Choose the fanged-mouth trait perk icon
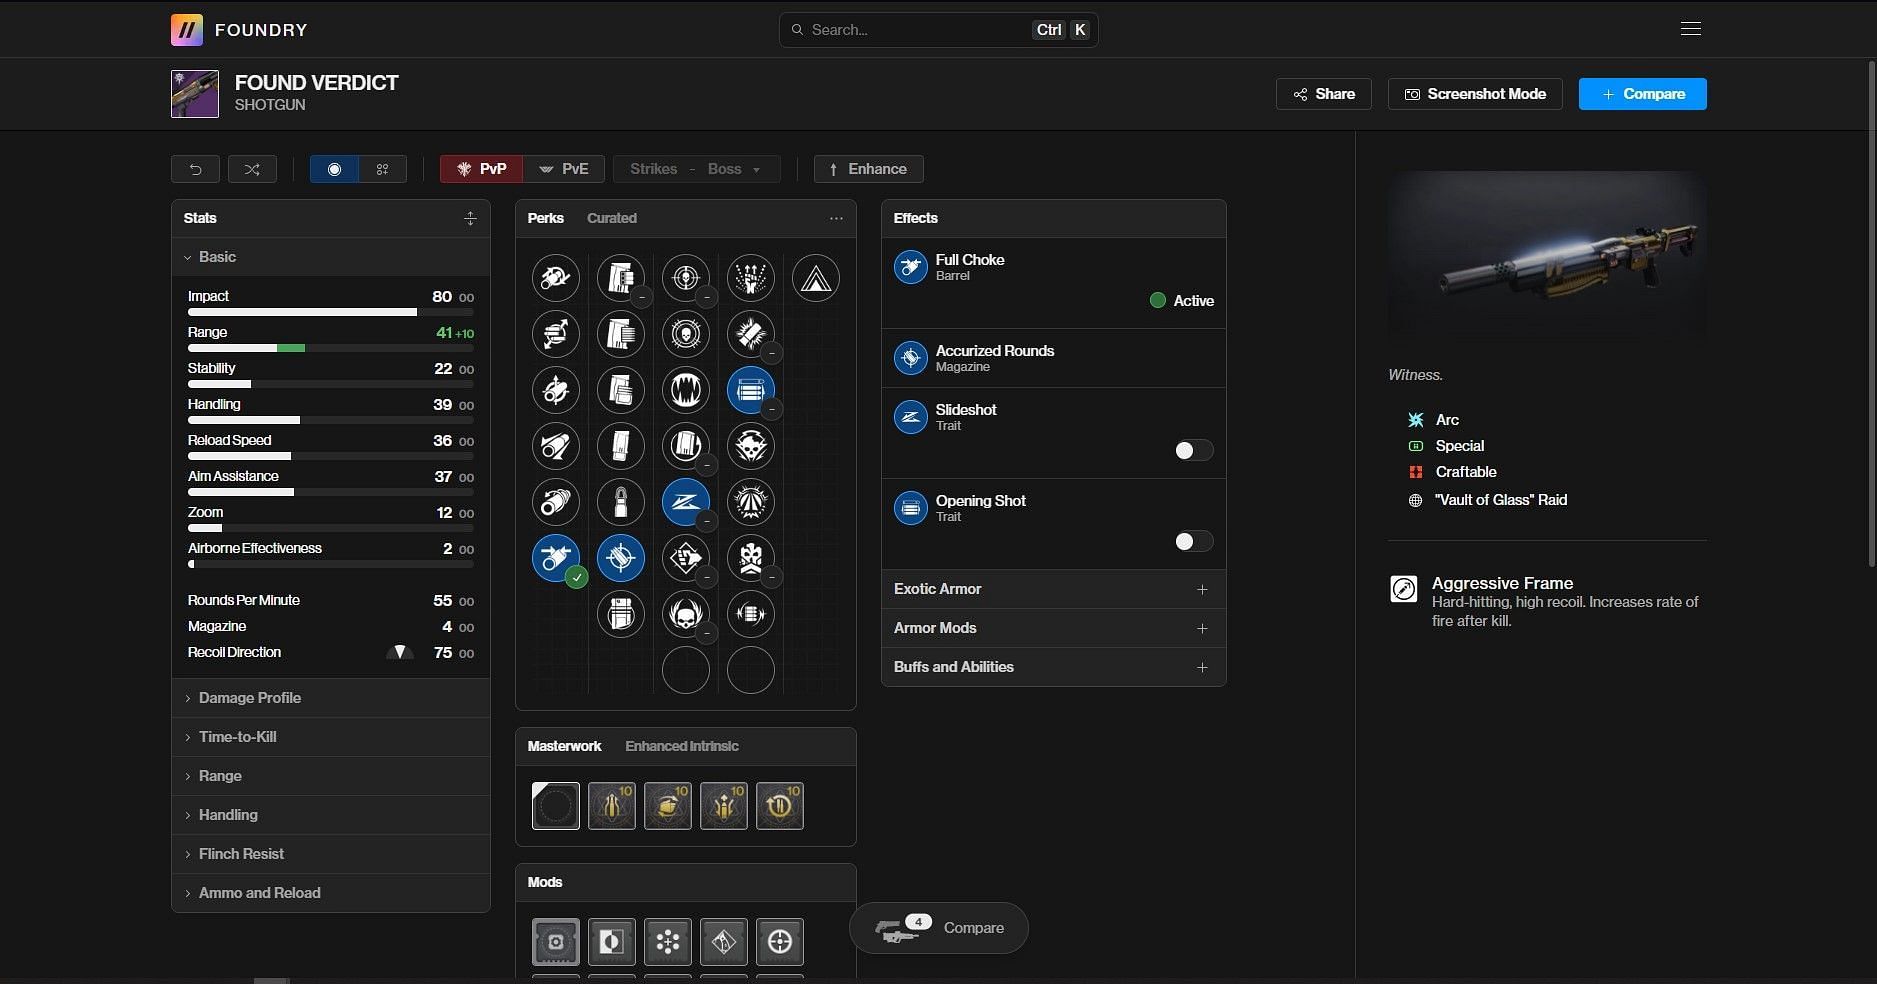1877x984 pixels. point(685,390)
